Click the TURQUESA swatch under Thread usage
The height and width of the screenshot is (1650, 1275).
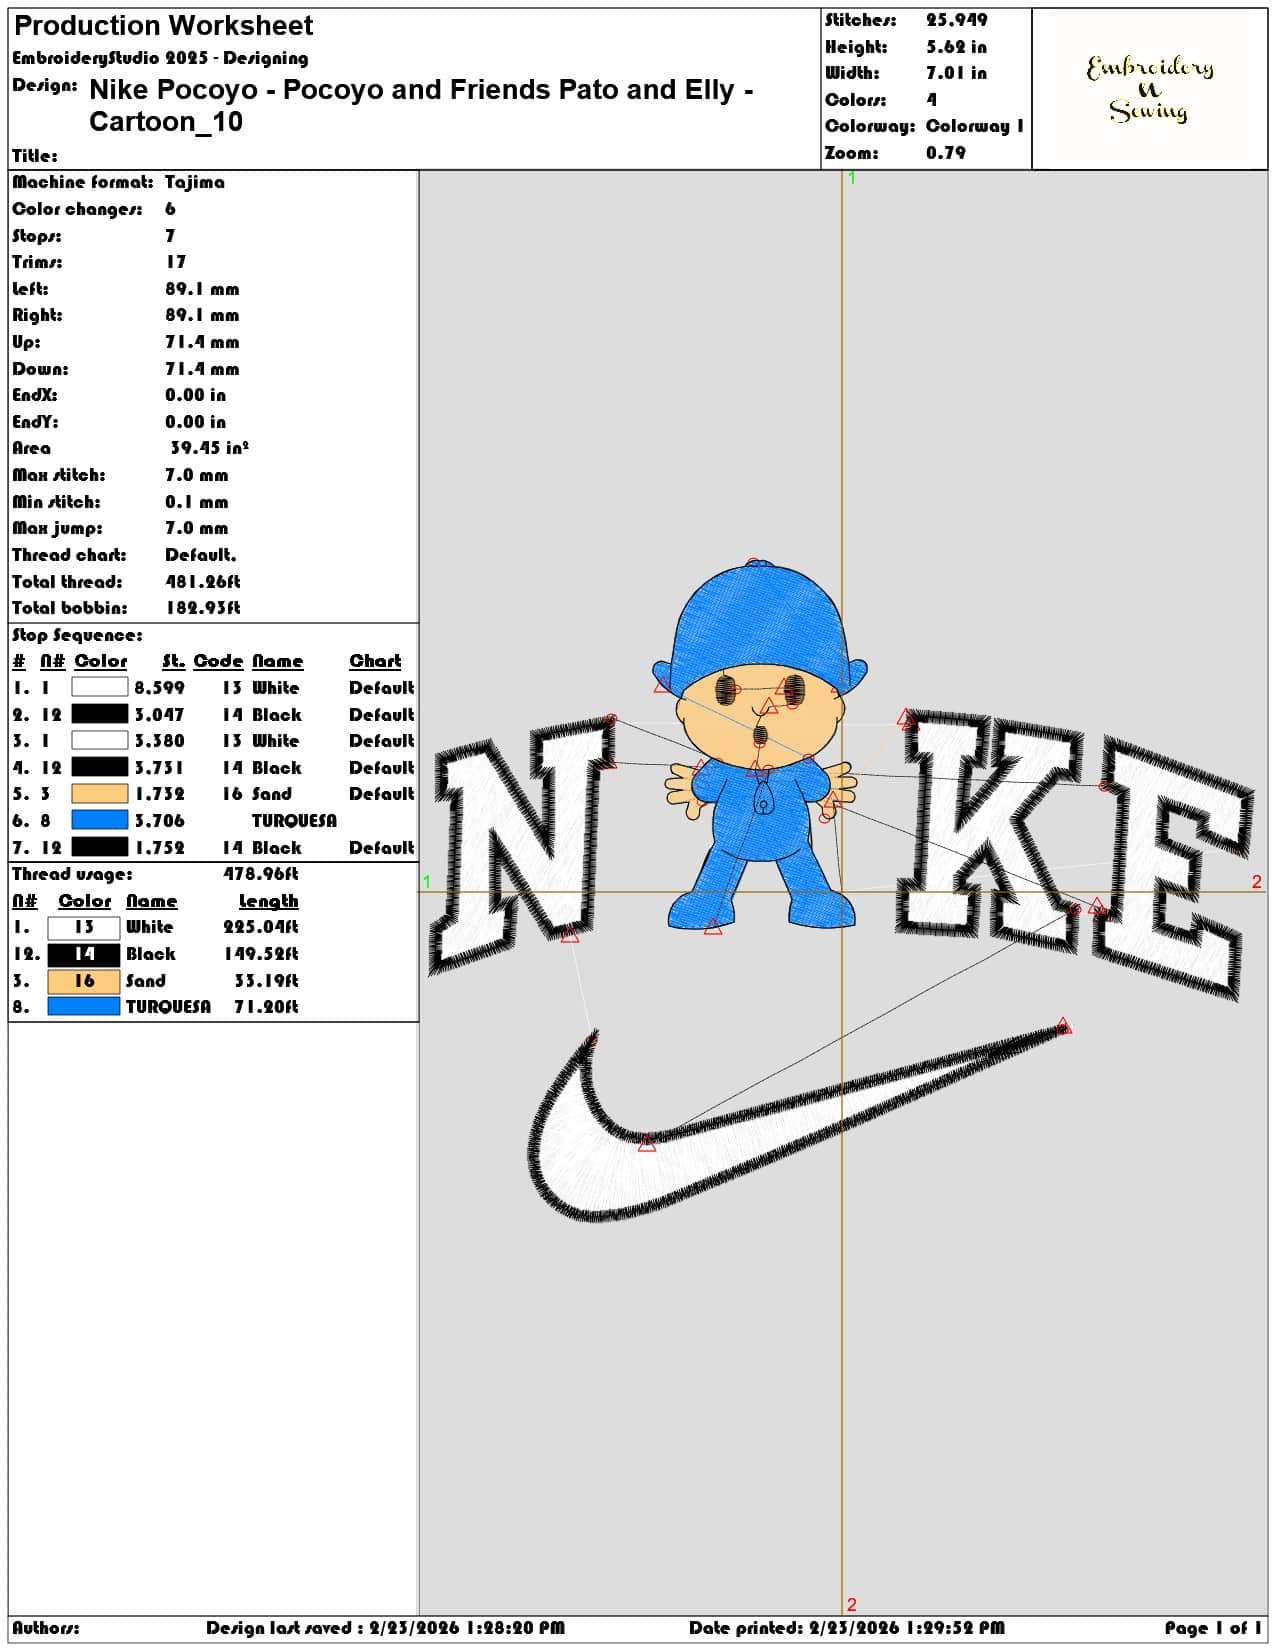(x=83, y=1006)
